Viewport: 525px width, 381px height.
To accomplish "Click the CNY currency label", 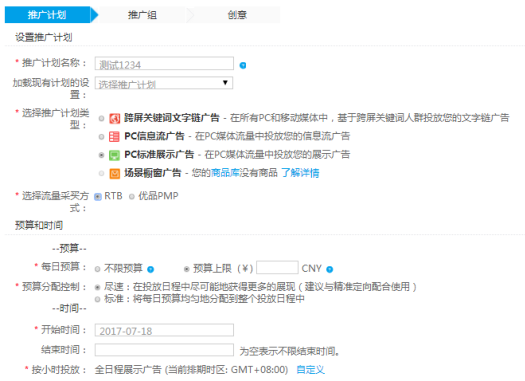I will point(311,269).
